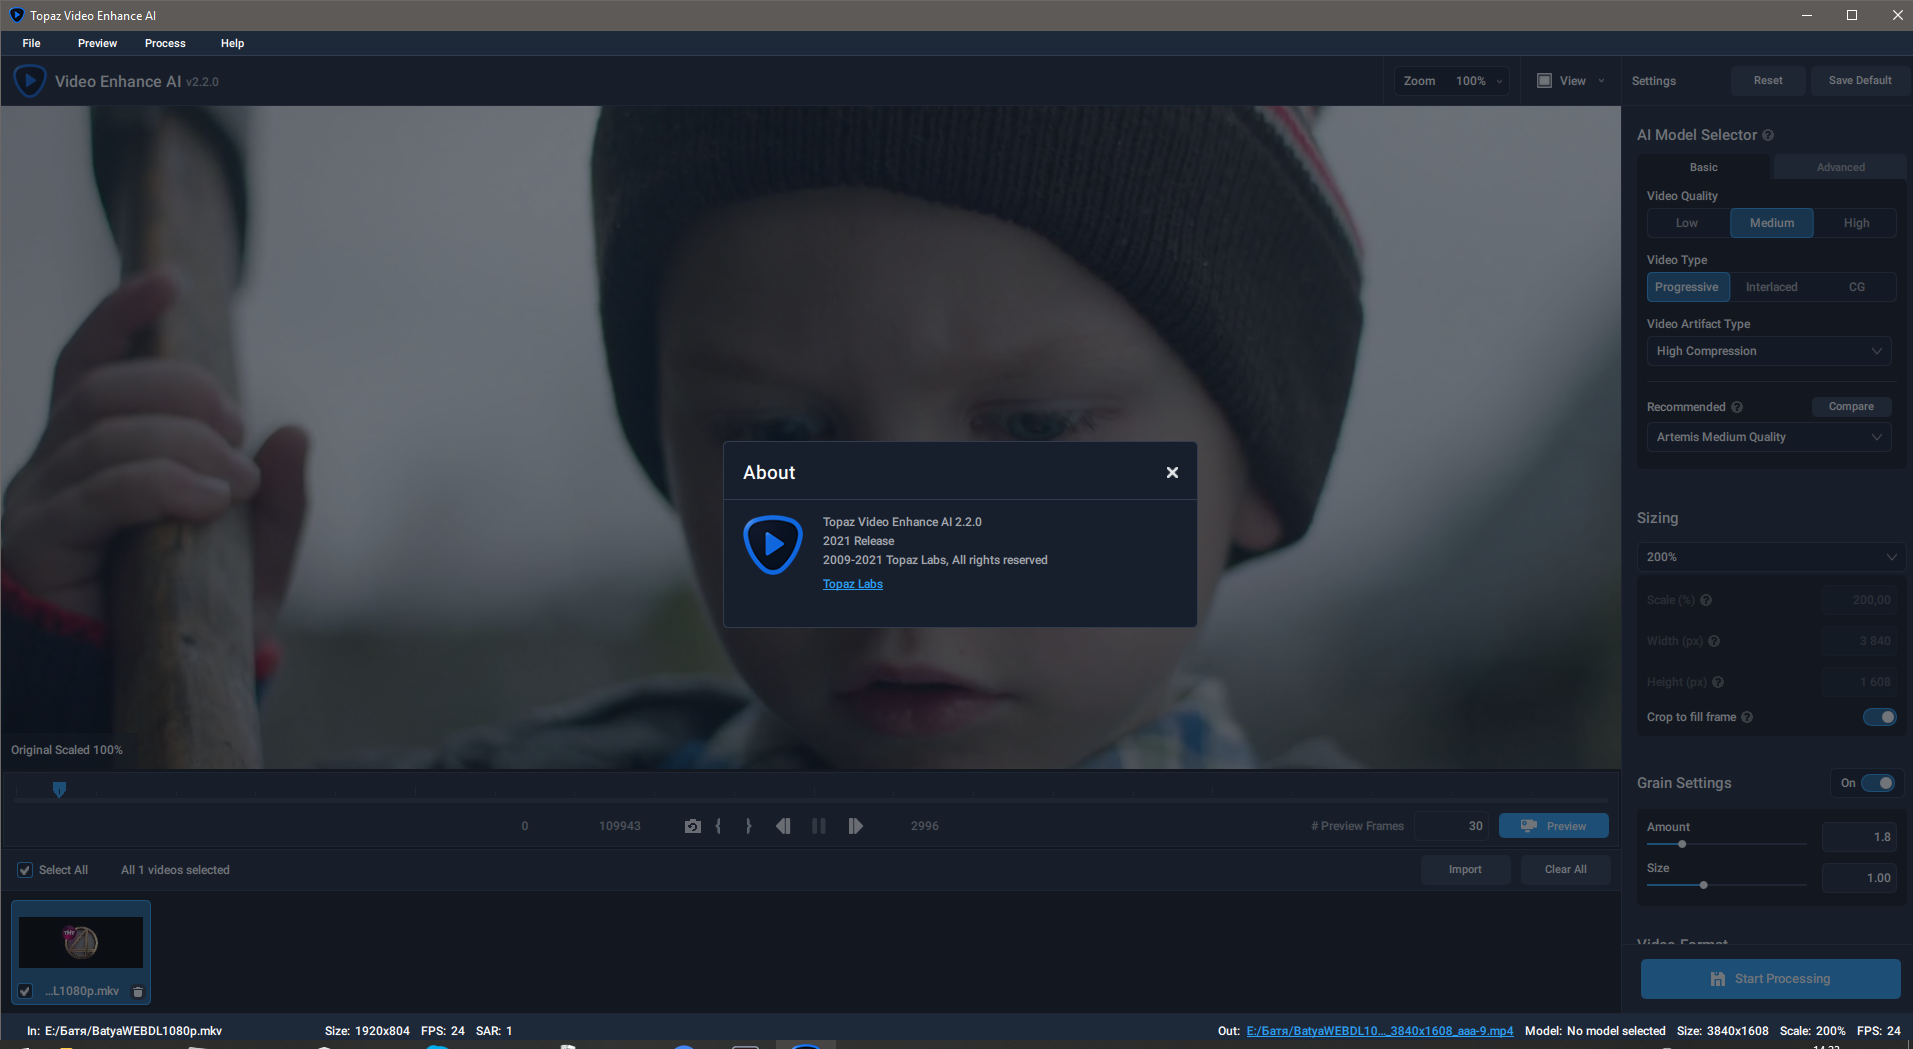Close the About dialog
The height and width of the screenshot is (1049, 1913).
pos(1172,472)
